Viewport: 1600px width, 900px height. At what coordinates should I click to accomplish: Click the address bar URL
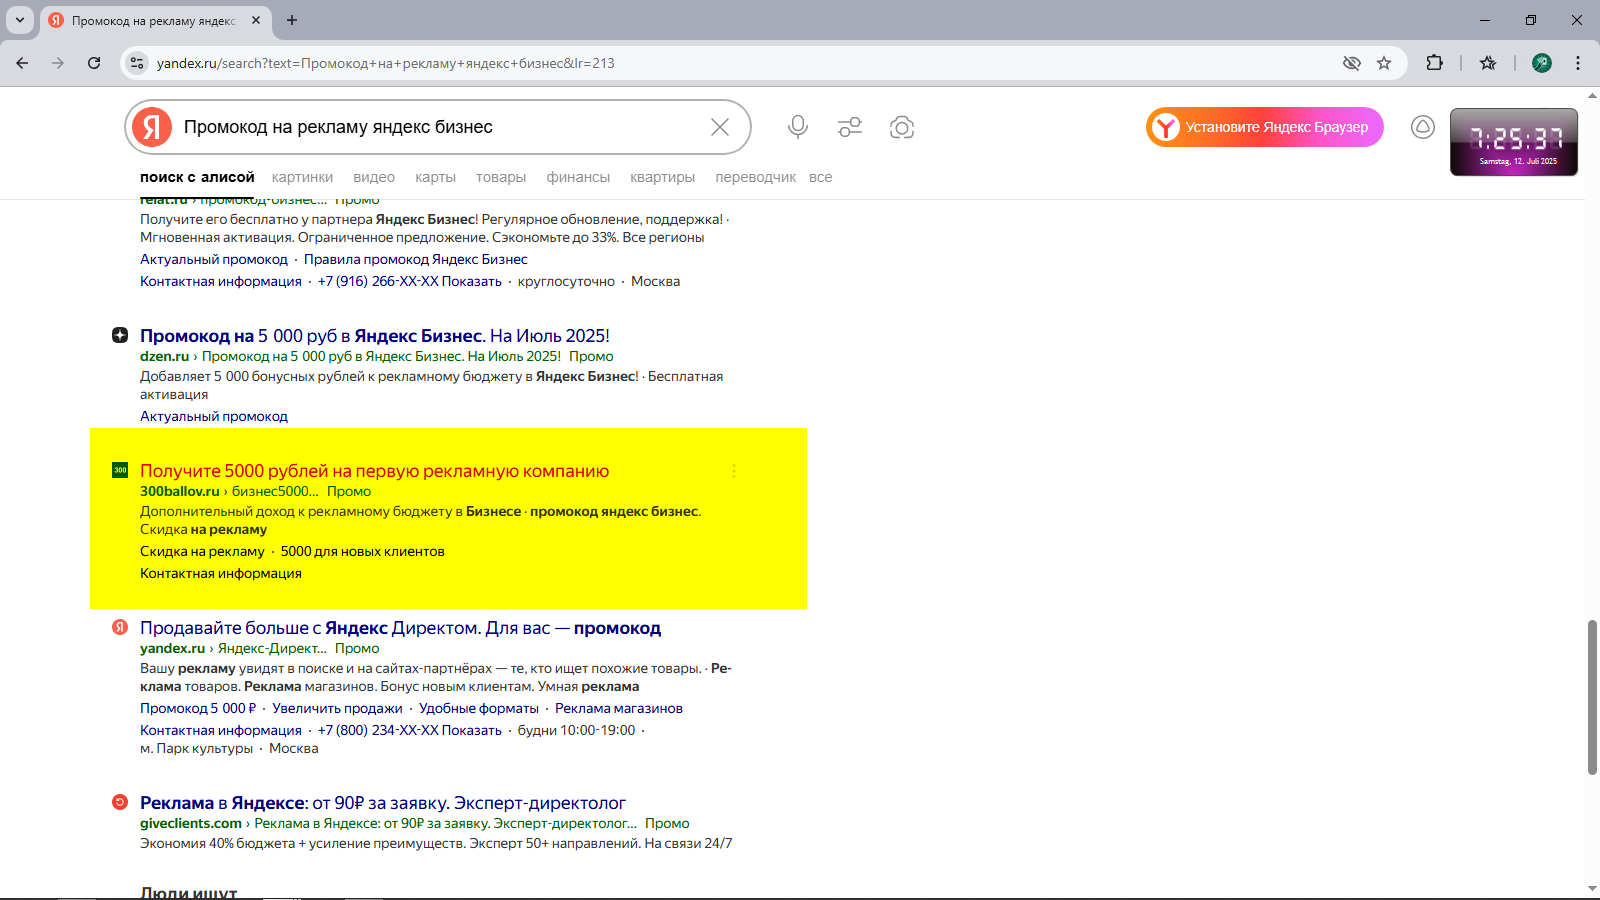[385, 63]
